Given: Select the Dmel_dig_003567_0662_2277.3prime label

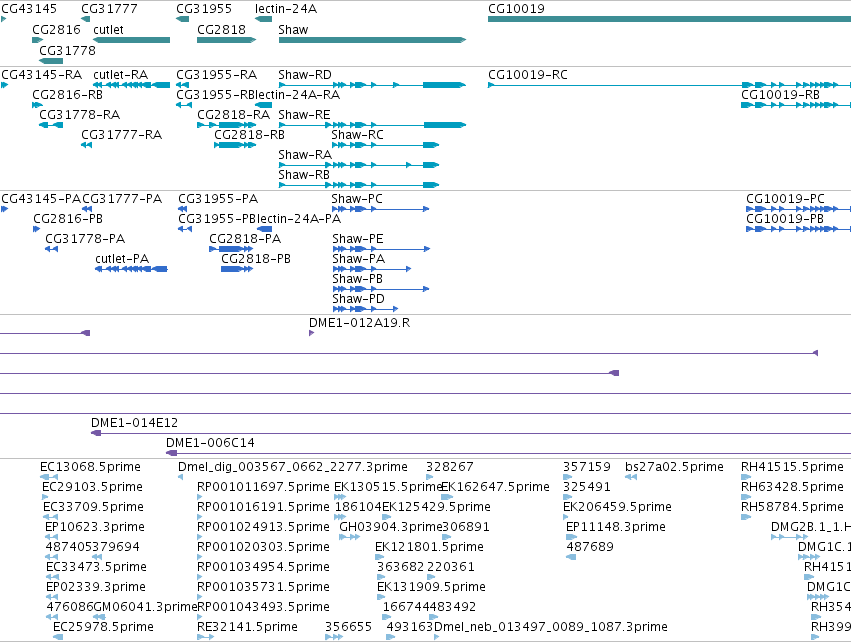Looking at the screenshot, I should click(293, 467).
